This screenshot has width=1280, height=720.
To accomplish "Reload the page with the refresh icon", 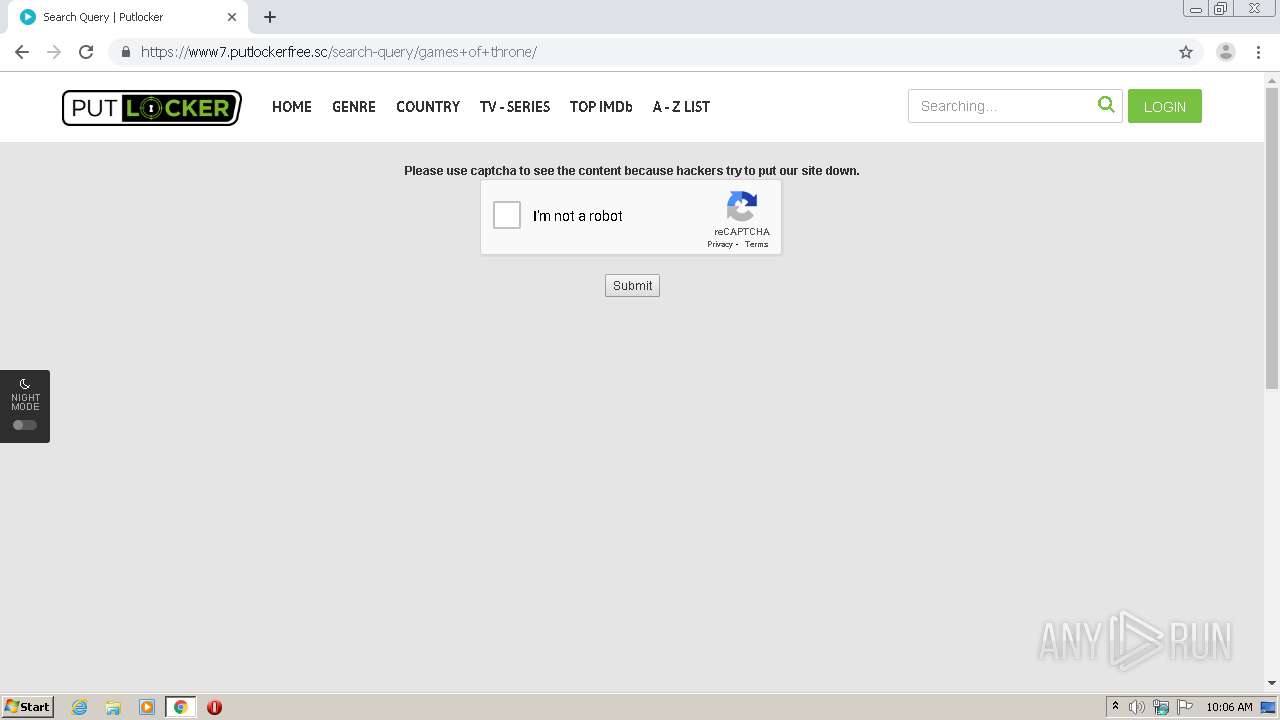I will (86, 52).
